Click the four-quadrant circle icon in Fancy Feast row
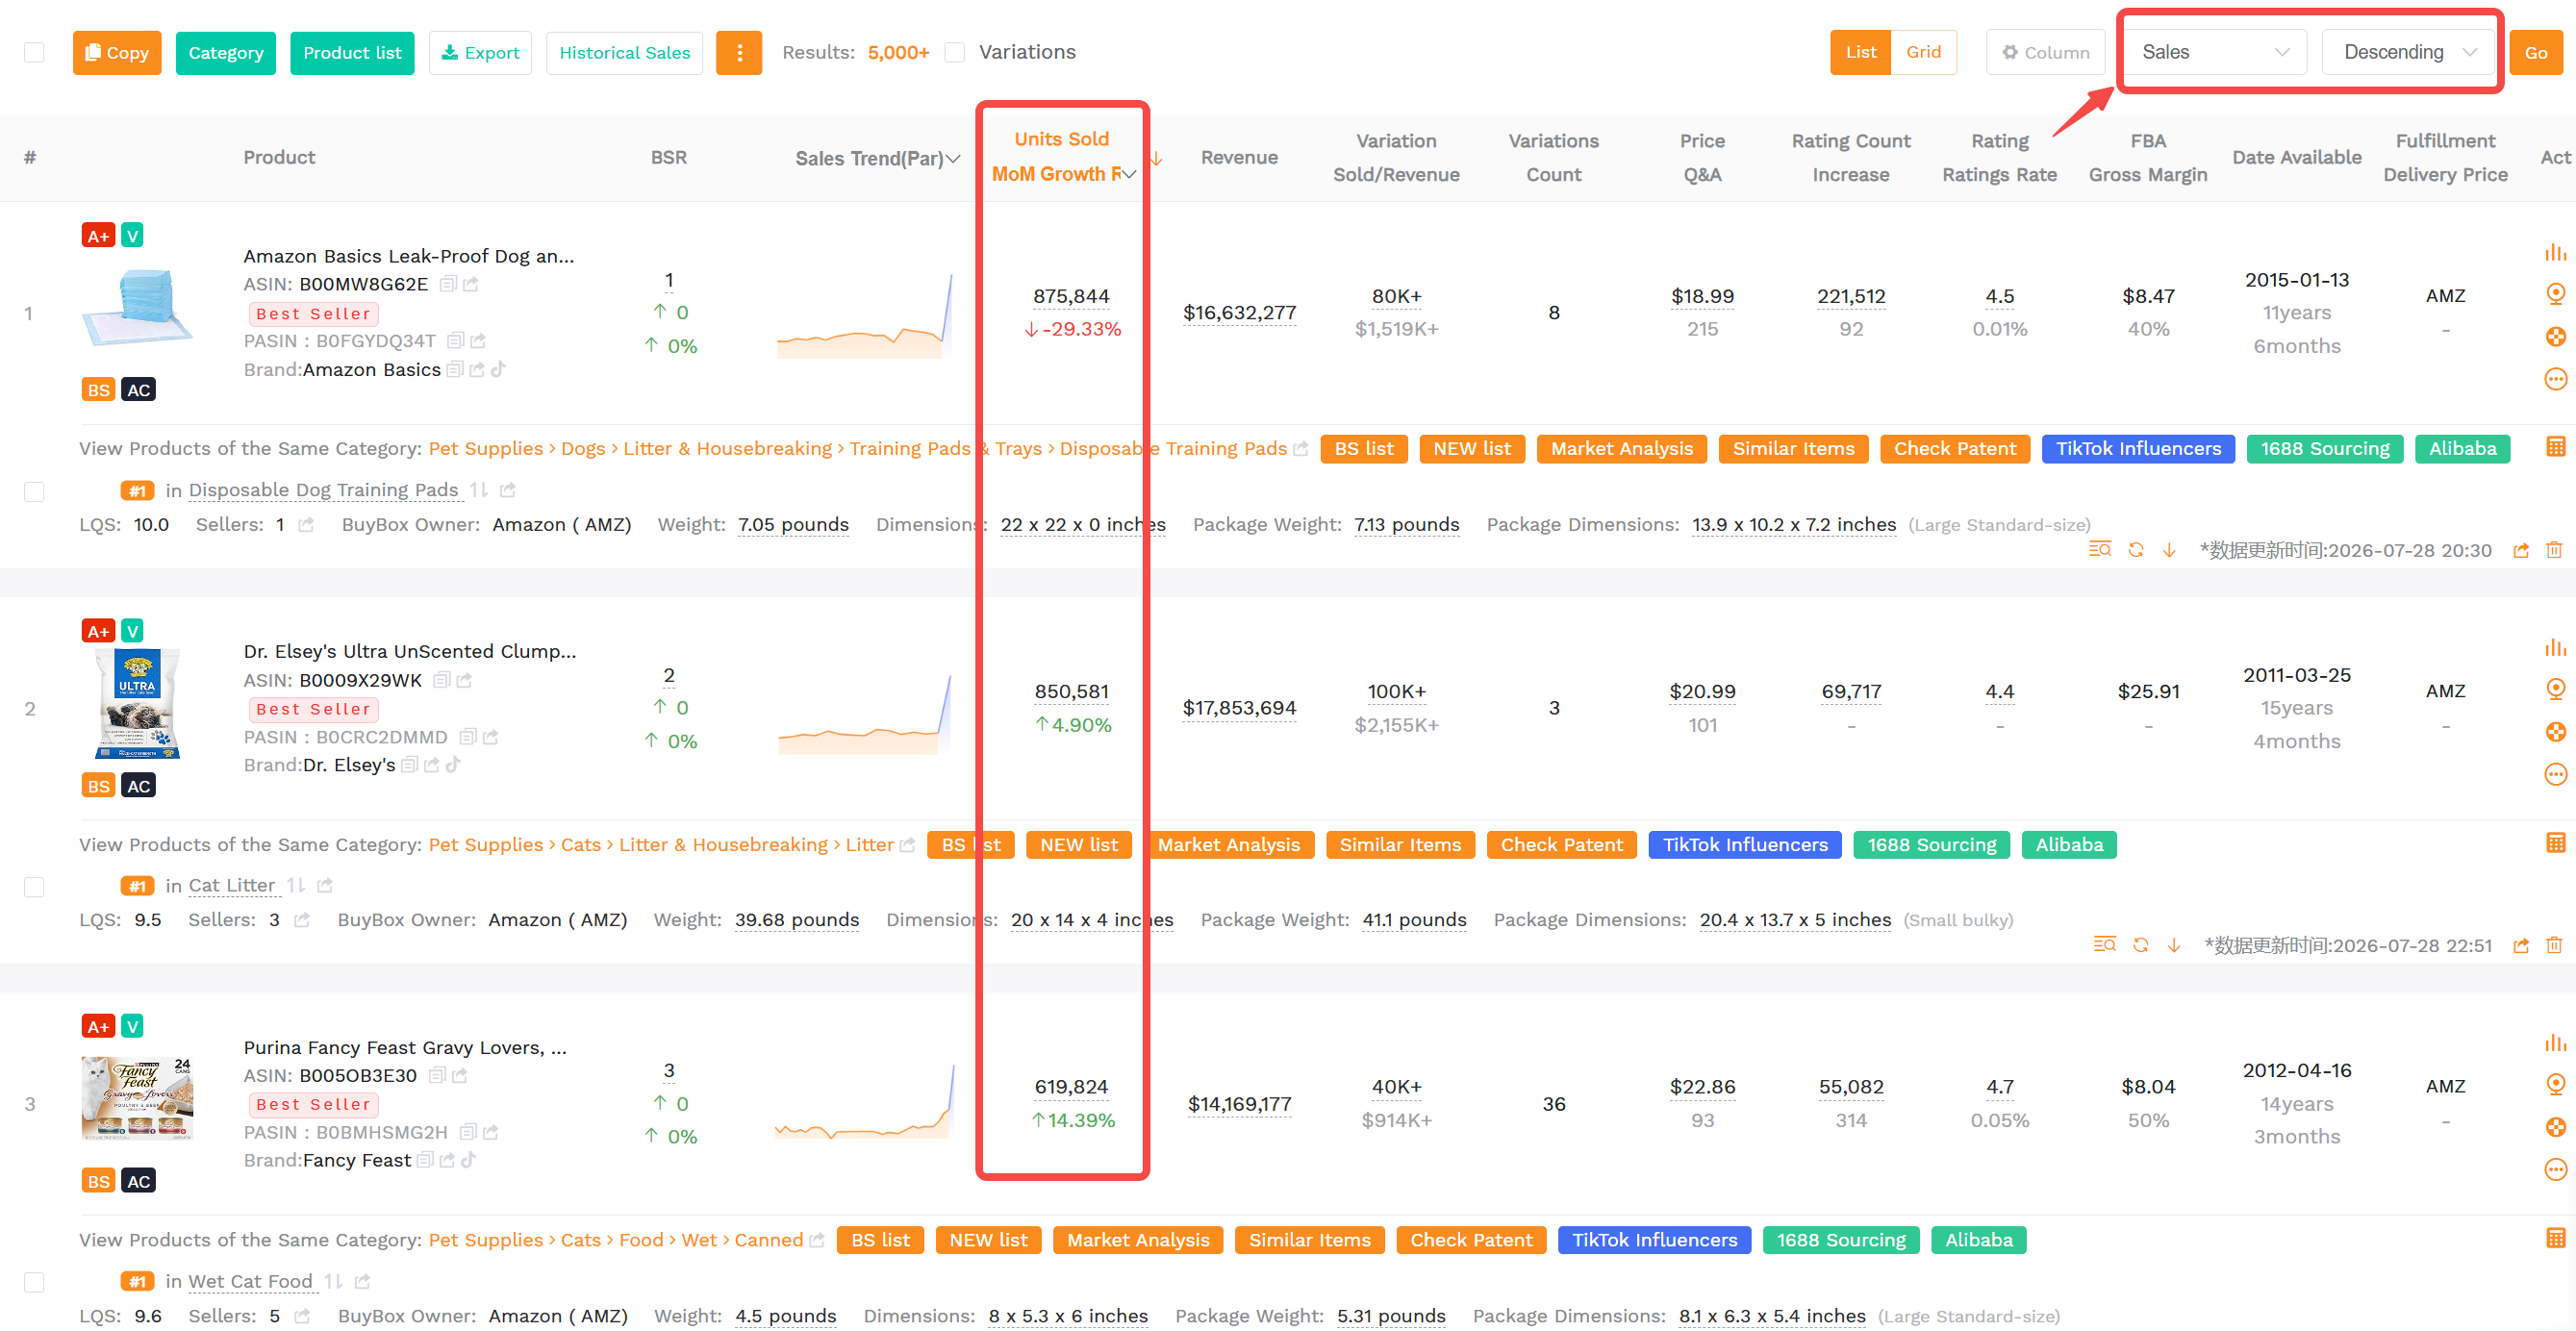The image size is (2576, 1331). (x=2555, y=1128)
